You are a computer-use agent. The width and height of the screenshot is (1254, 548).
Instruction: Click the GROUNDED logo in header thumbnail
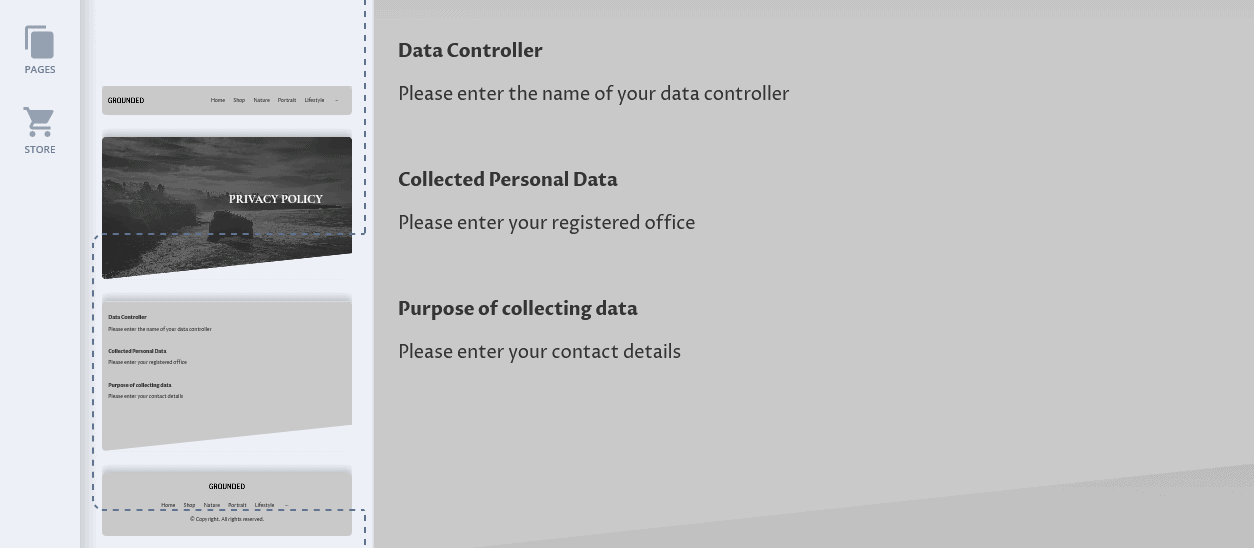coord(126,100)
